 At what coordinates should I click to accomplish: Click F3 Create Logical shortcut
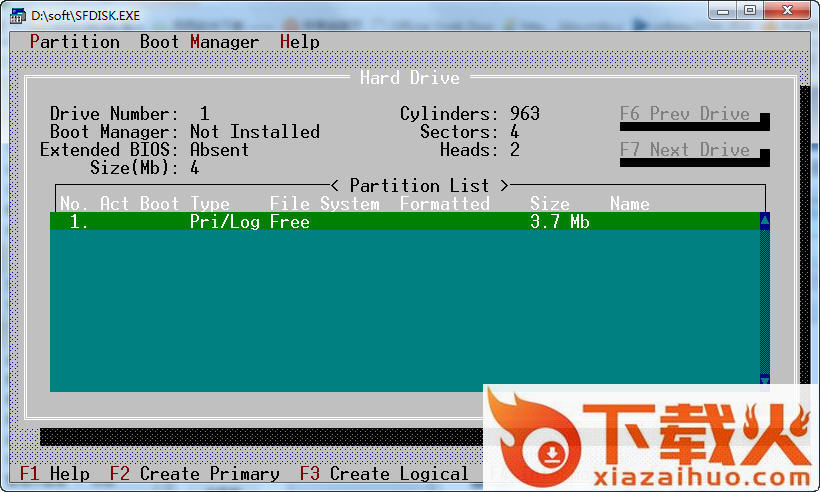point(385,474)
